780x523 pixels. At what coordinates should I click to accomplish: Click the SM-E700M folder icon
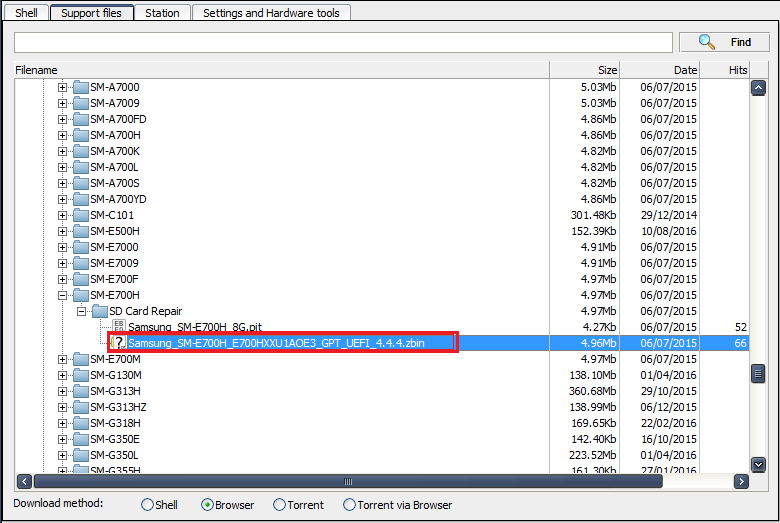(81, 359)
